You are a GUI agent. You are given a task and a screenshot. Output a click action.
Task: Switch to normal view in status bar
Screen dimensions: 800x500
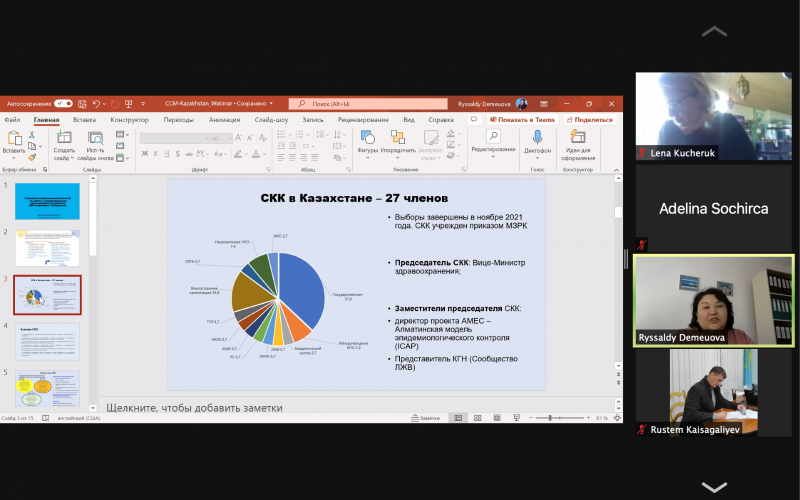(458, 417)
